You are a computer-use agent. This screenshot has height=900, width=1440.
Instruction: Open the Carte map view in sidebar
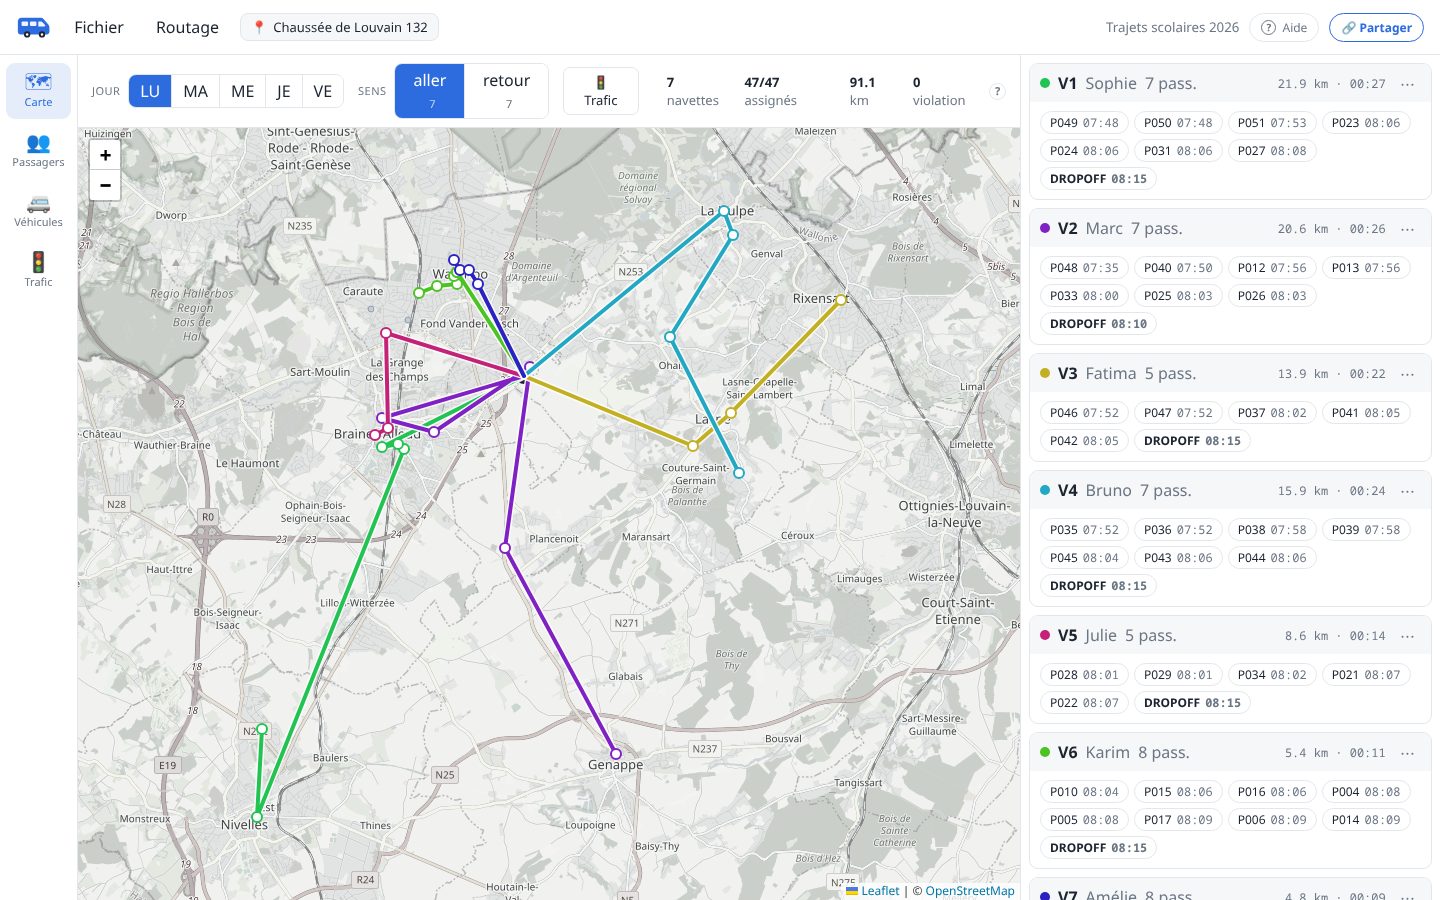(x=38, y=91)
